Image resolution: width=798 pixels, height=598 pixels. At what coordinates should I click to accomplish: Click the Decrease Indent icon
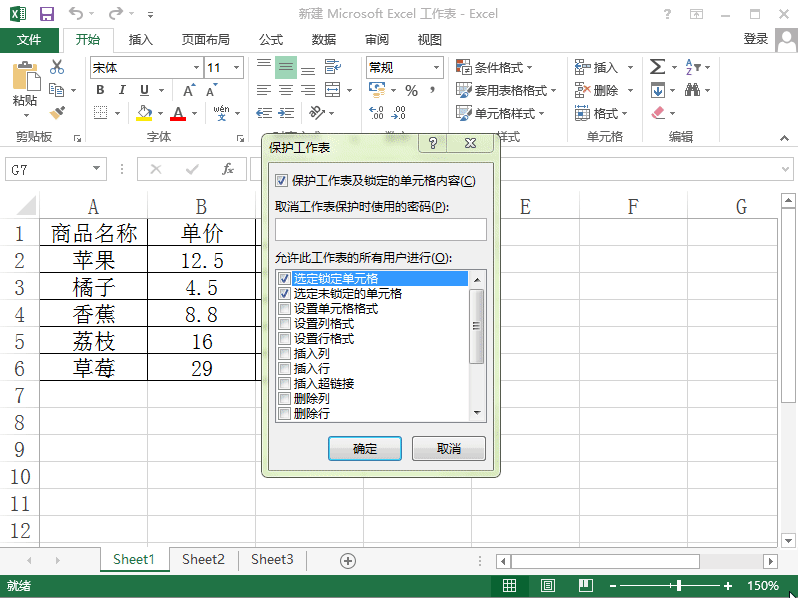[x=264, y=112]
